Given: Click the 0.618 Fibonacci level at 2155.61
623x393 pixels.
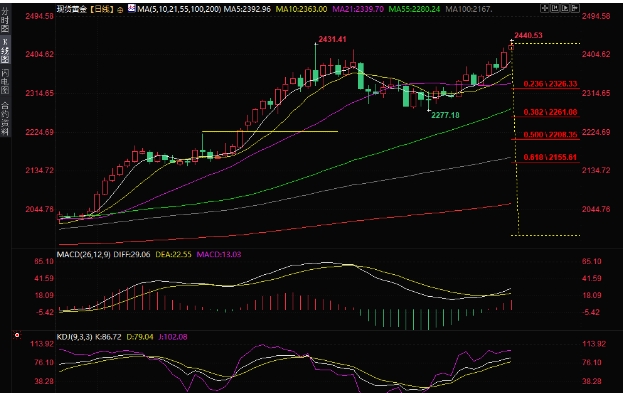Looking at the screenshot, I should pyautogui.click(x=550, y=157).
